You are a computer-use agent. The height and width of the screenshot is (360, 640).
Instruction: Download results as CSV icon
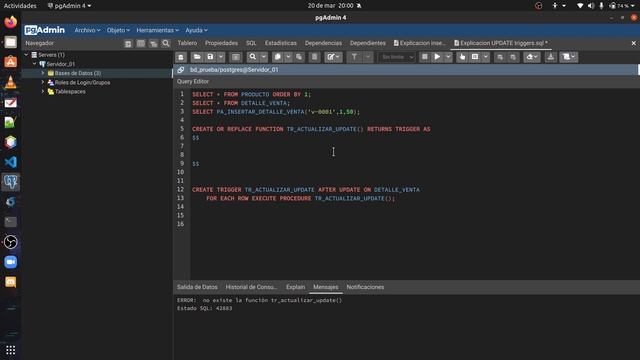(551, 57)
